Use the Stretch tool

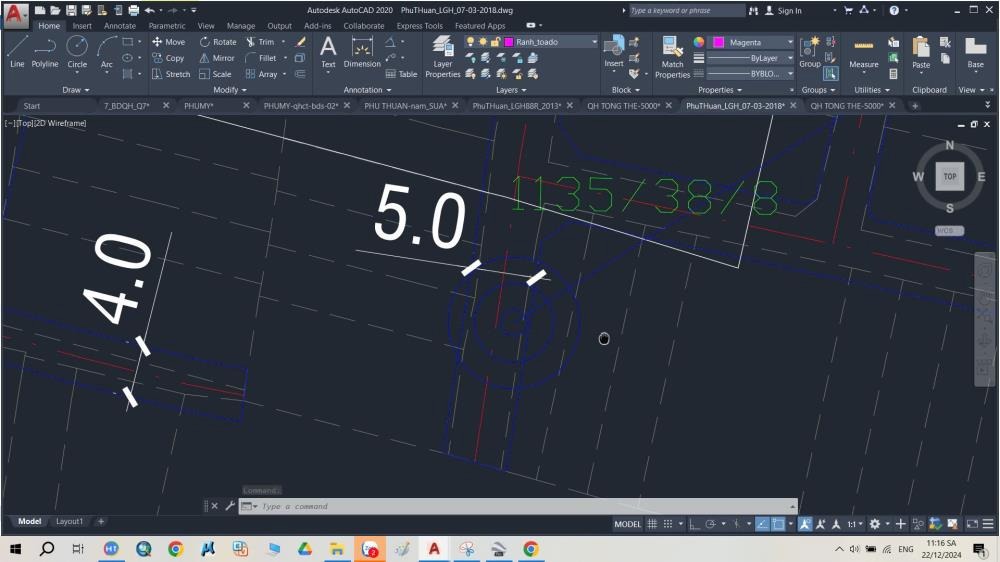[x=171, y=74]
